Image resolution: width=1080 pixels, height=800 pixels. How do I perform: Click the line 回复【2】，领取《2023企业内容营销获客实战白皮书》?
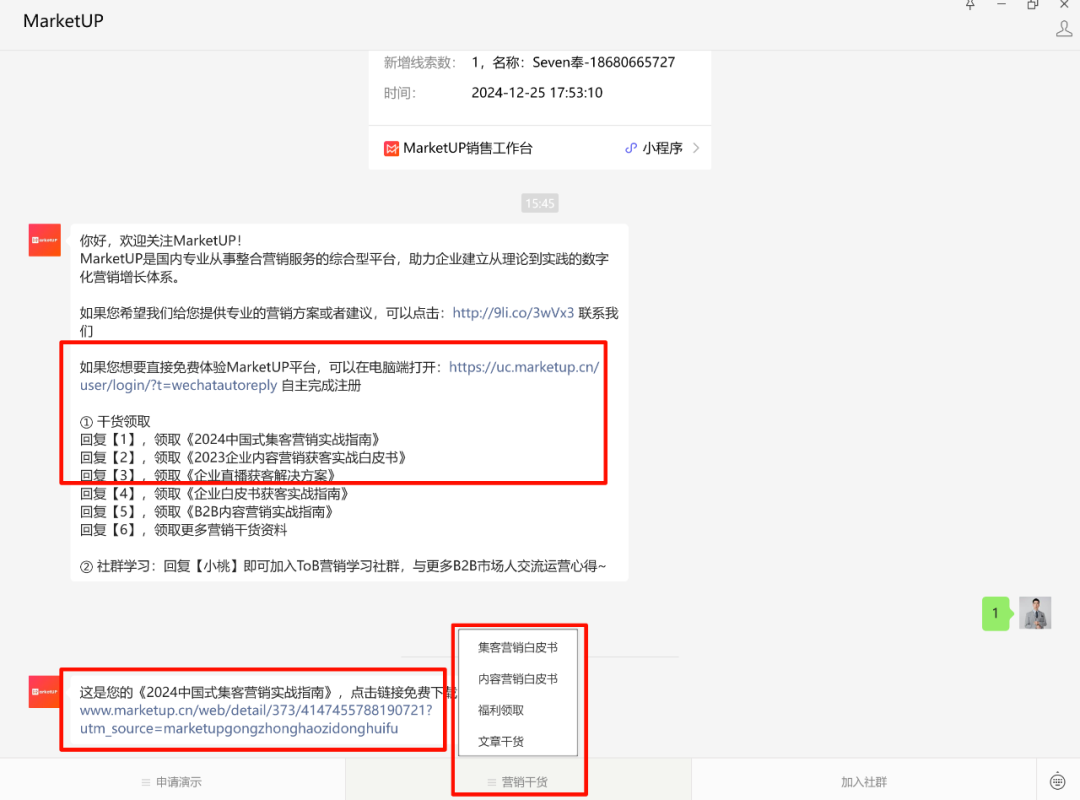[x=243, y=458]
